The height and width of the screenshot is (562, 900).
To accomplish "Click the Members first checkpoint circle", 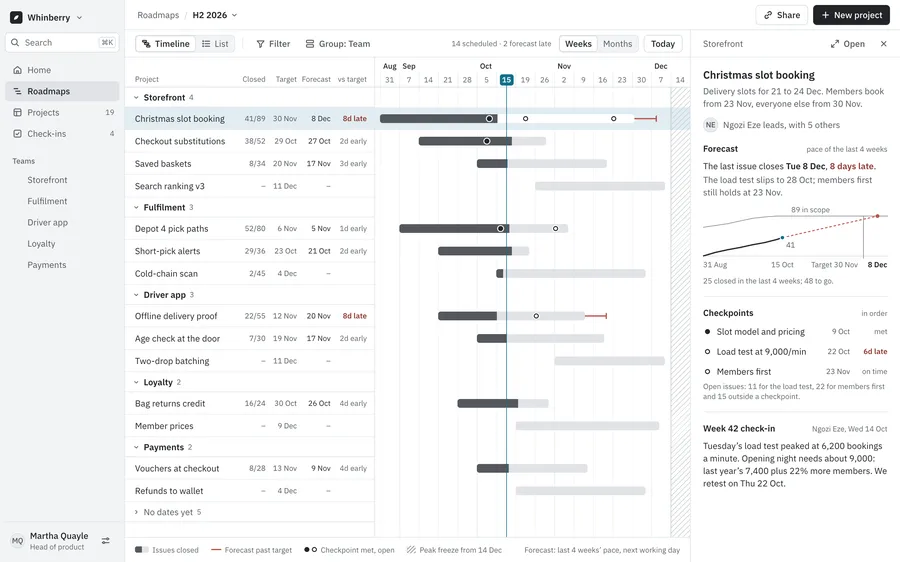I will coord(707,371).
